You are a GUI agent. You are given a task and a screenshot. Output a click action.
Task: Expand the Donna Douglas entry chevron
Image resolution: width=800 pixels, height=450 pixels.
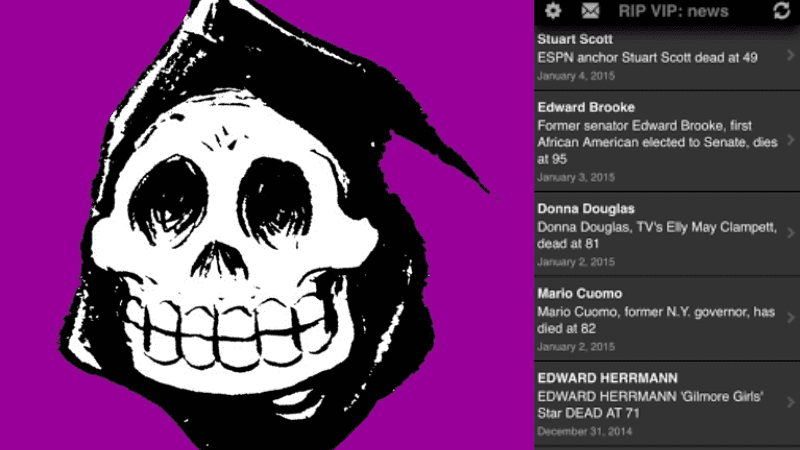[790, 233]
